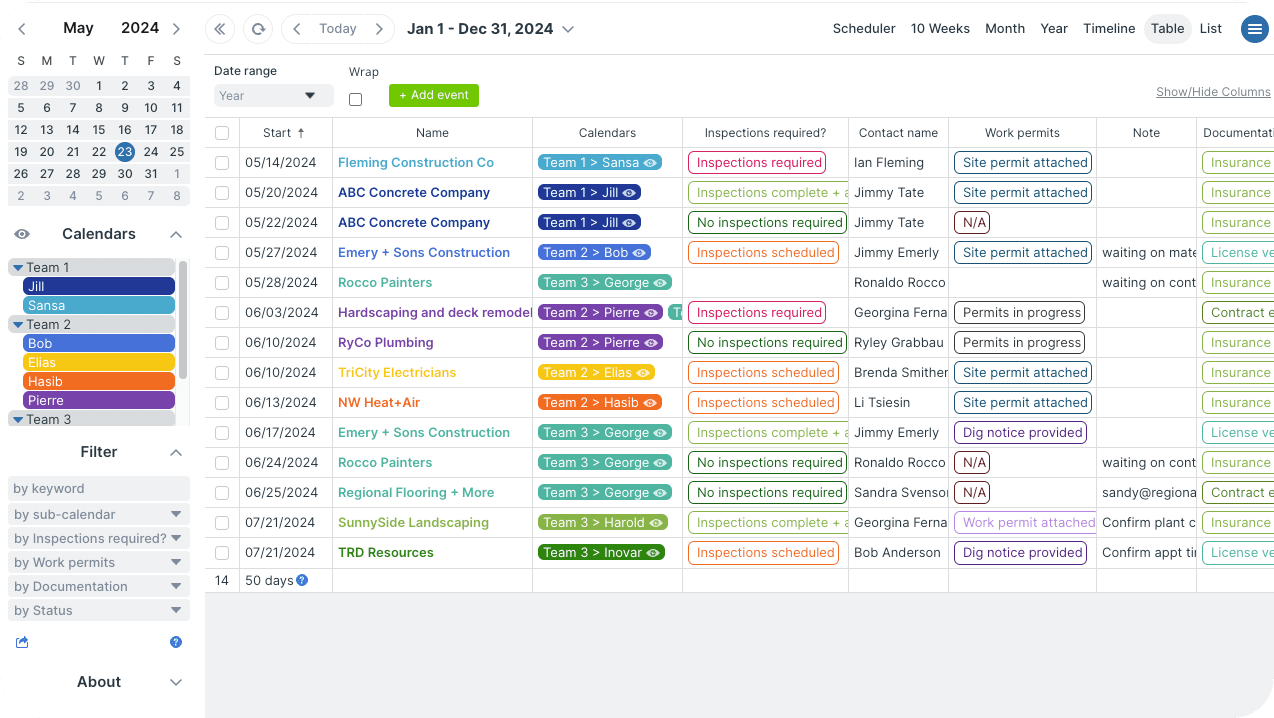Go to next month in mini calendar

click(x=177, y=29)
